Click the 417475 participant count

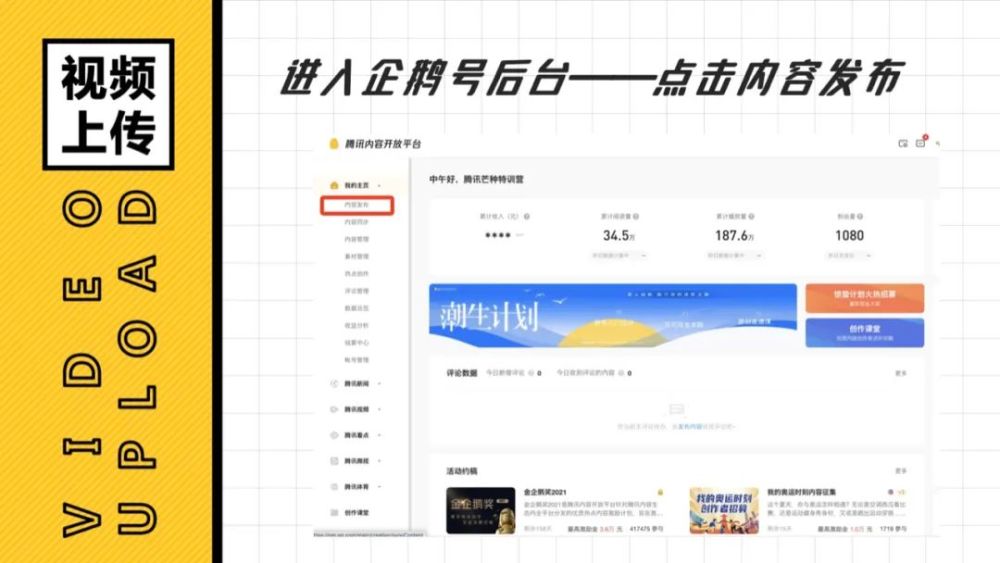[647, 529]
